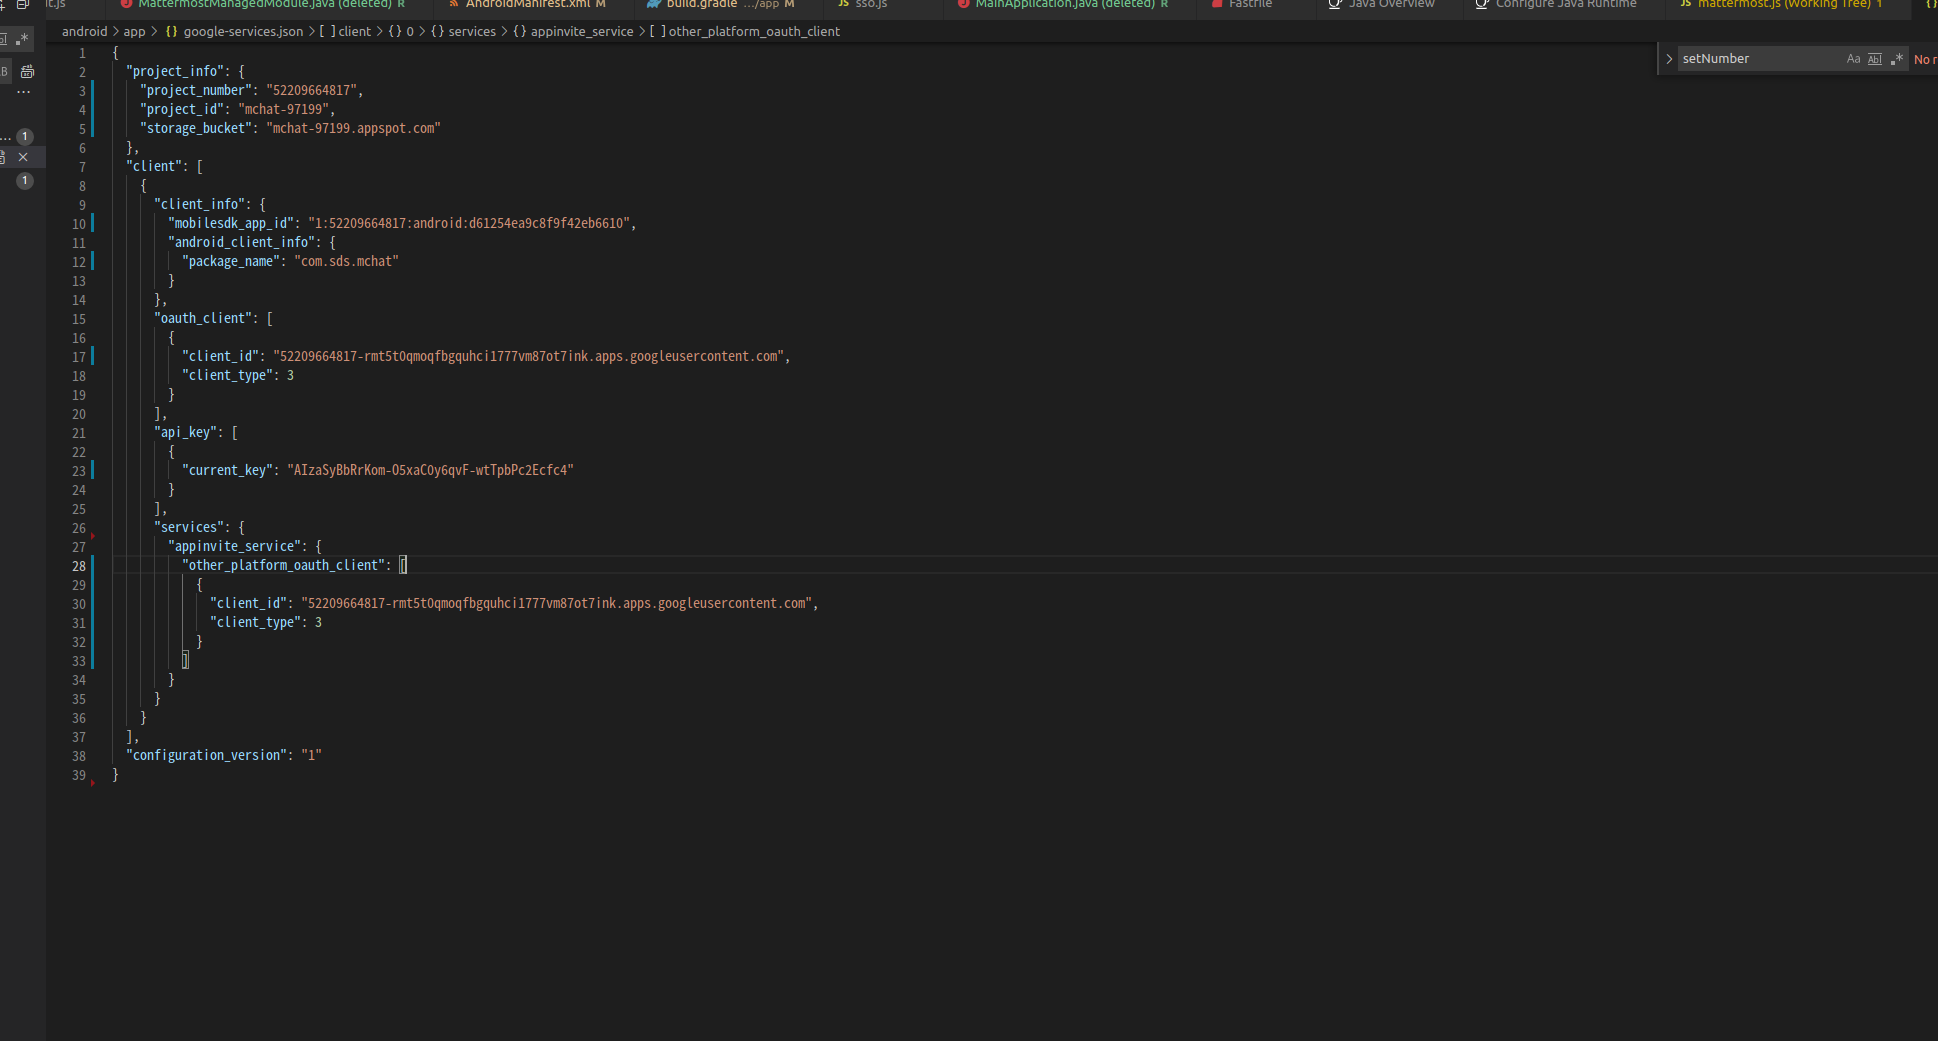1938x1041 pixels.
Task: Toggle Use Regular Expression in find widget
Action: tap(1897, 59)
